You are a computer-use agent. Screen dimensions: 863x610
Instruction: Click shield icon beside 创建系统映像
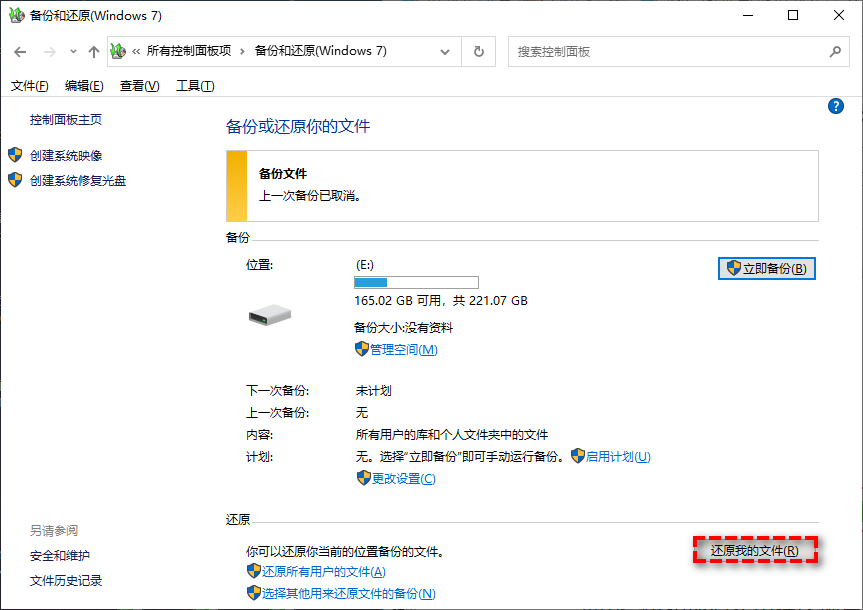[x=15, y=155]
